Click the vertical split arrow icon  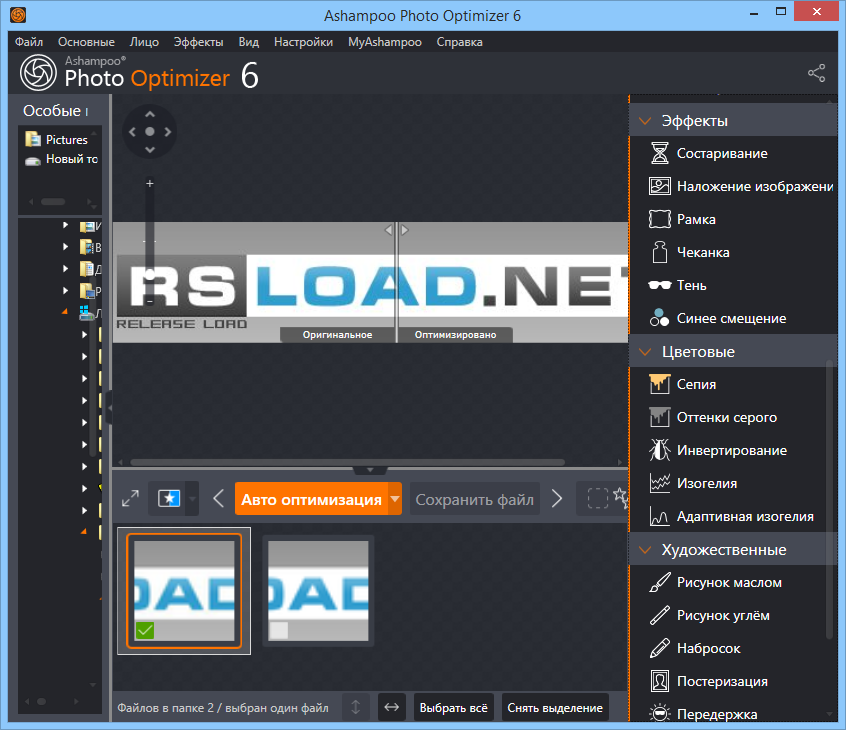click(356, 707)
